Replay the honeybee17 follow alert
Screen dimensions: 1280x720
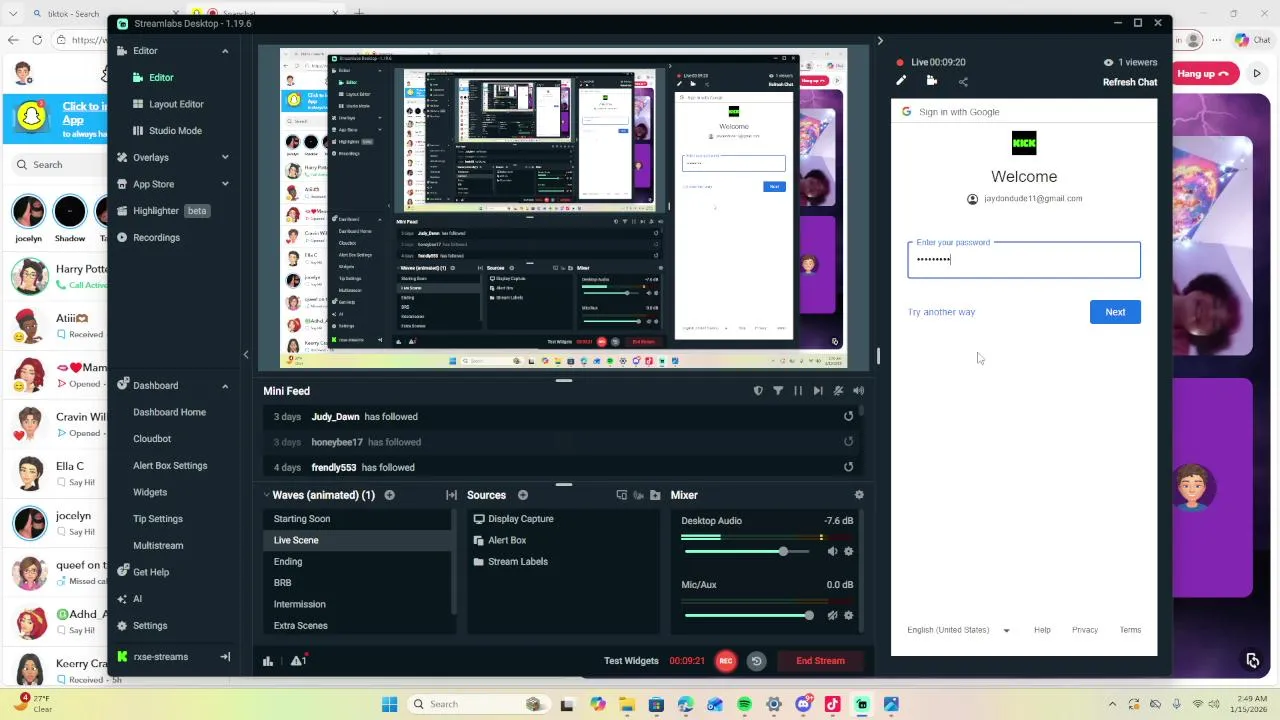coord(848,442)
